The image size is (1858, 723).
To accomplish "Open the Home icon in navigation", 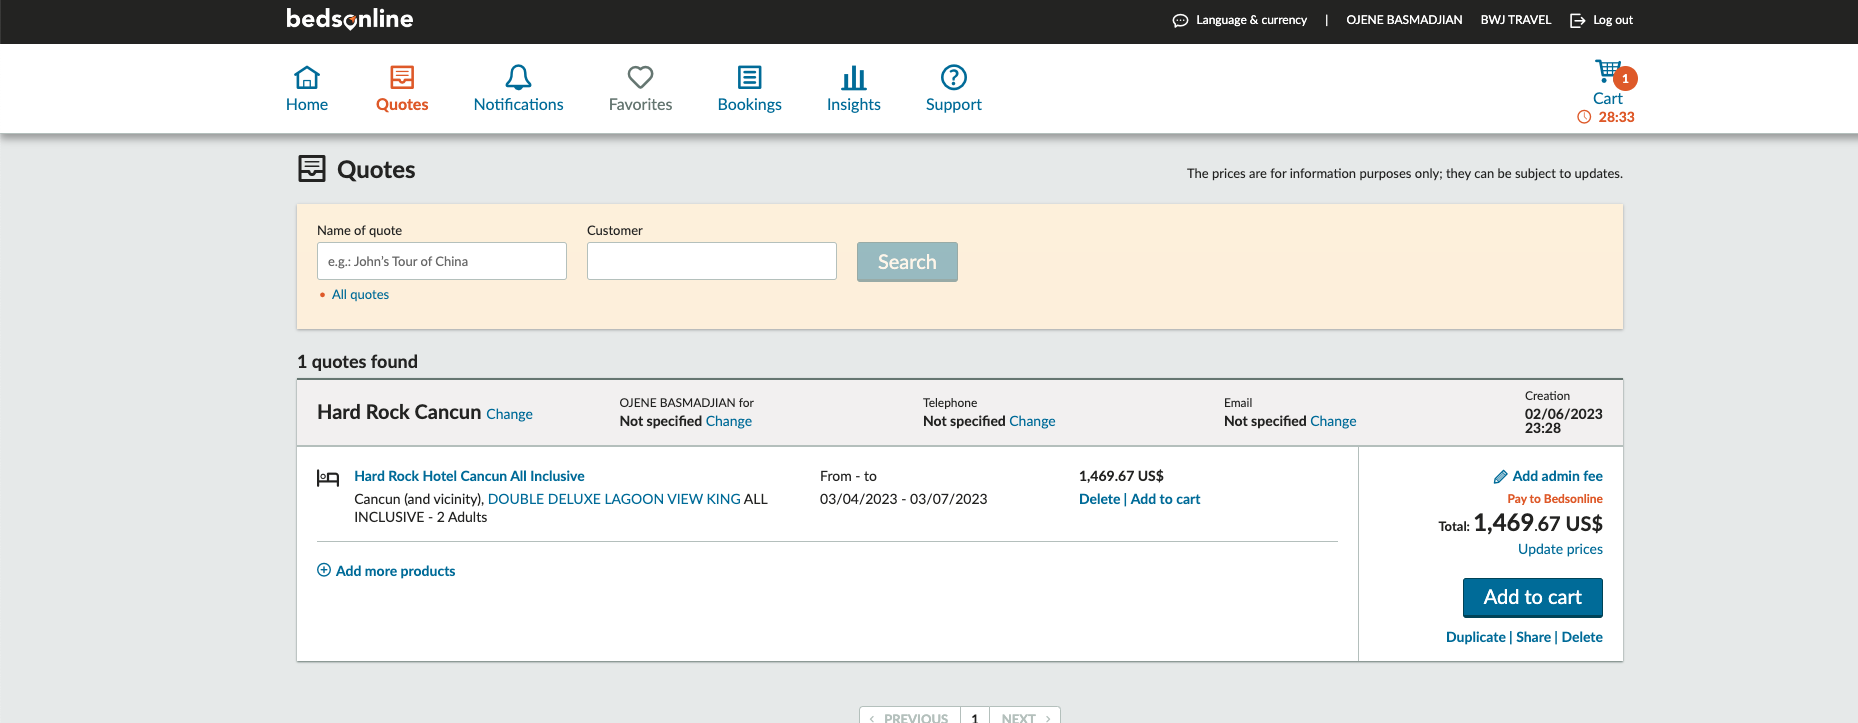I will tap(307, 77).
